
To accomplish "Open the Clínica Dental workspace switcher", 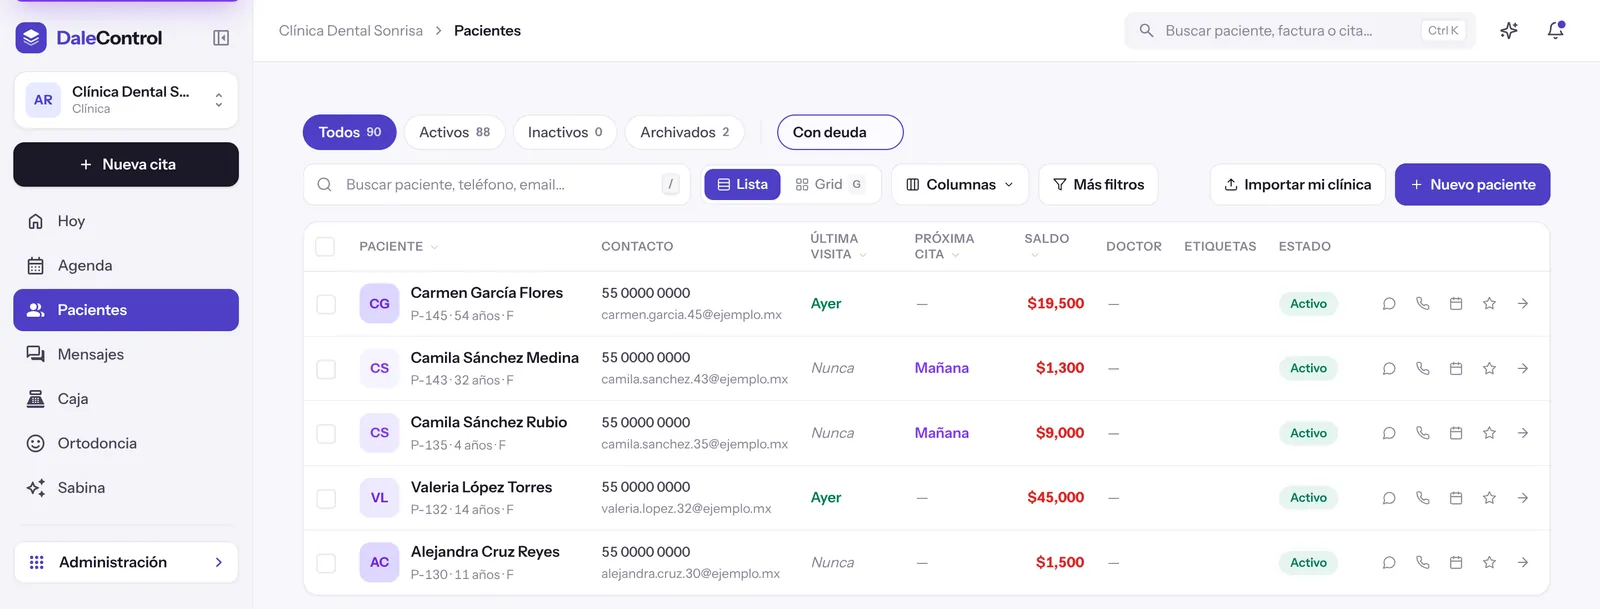I will 126,100.
